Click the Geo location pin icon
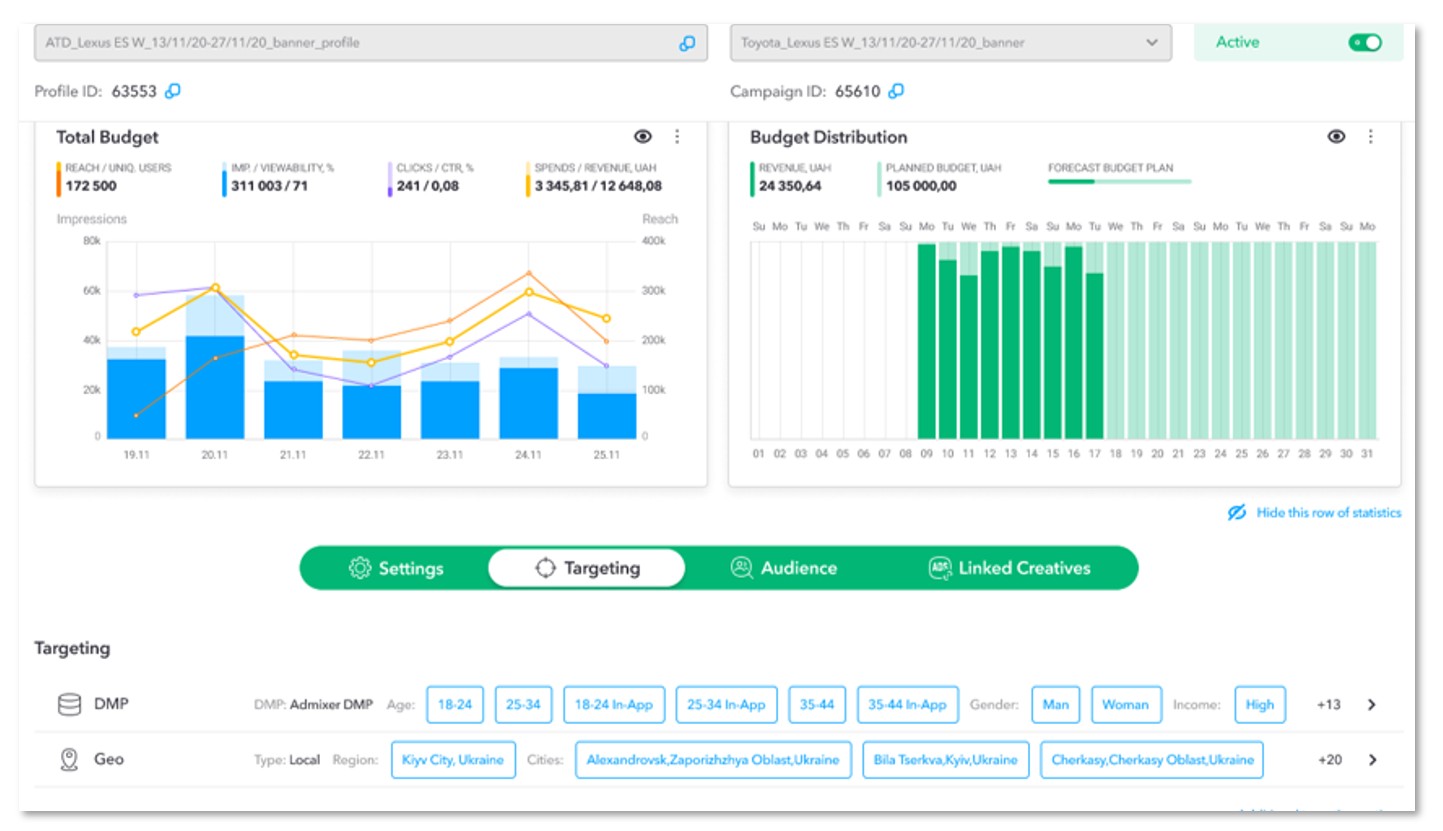This screenshot has height=831, width=1443. click(69, 760)
